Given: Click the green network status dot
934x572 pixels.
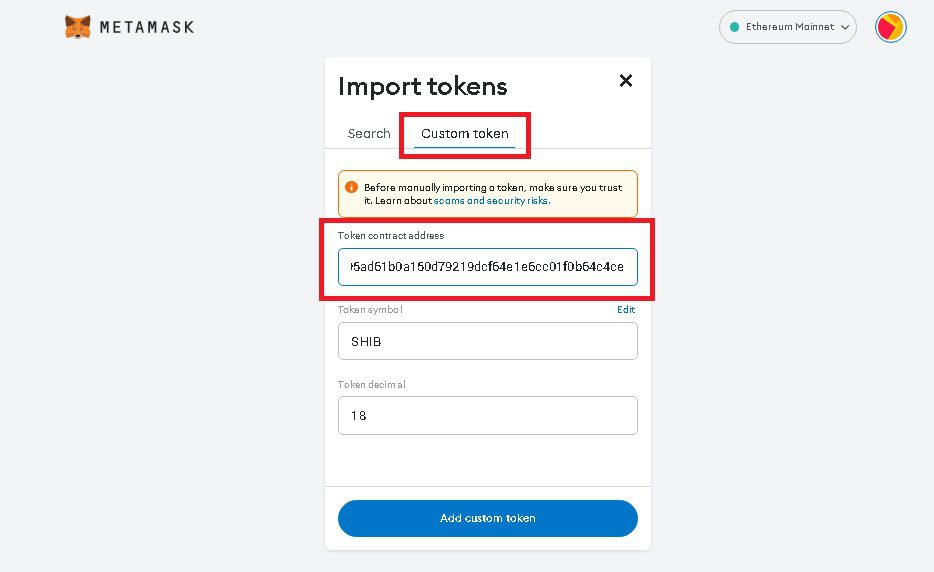Looking at the screenshot, I should (x=734, y=27).
